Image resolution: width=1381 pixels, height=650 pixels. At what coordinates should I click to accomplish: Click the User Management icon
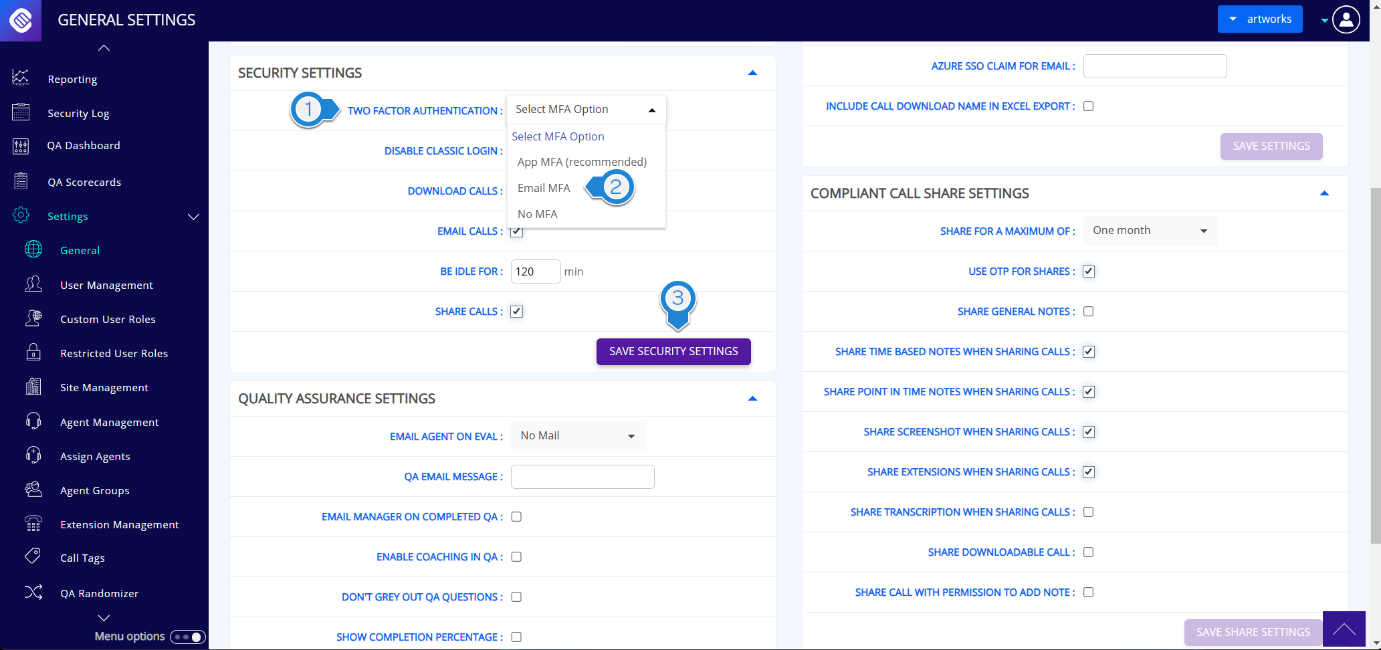click(x=33, y=285)
